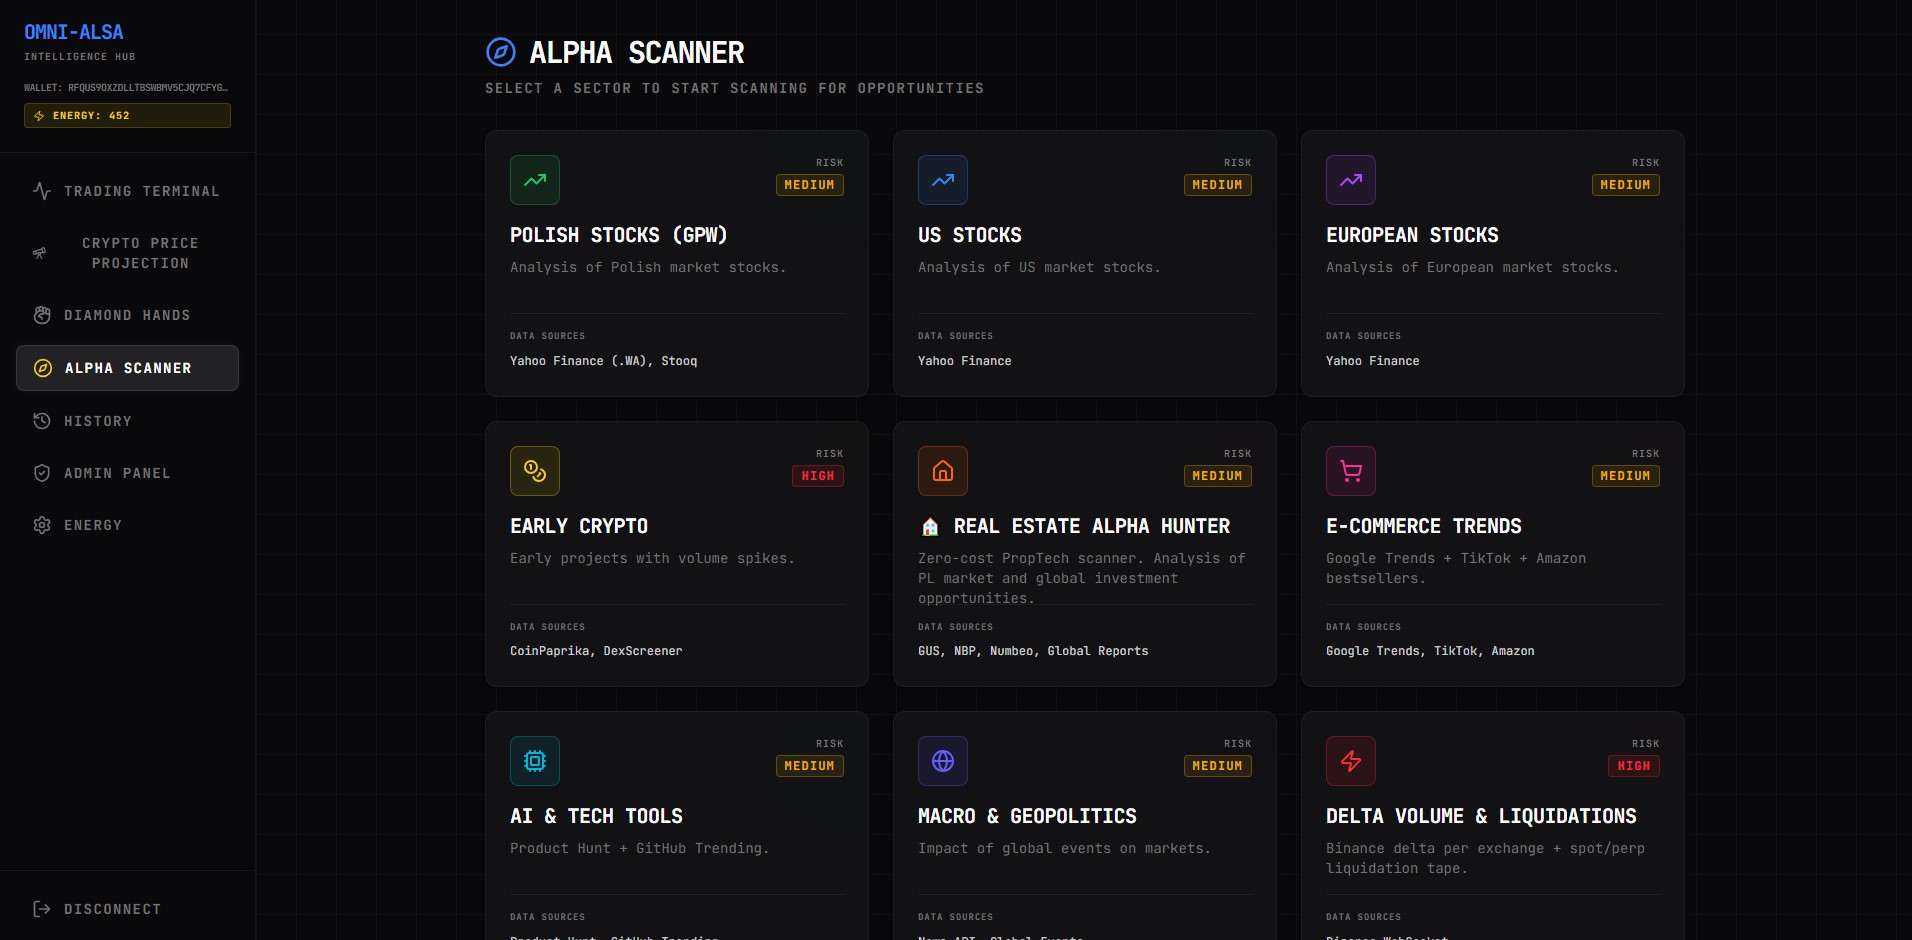Screen dimensions: 1912x940
Task: Click the Alpha Scanner compass icon in sidebar
Action: tap(43, 368)
